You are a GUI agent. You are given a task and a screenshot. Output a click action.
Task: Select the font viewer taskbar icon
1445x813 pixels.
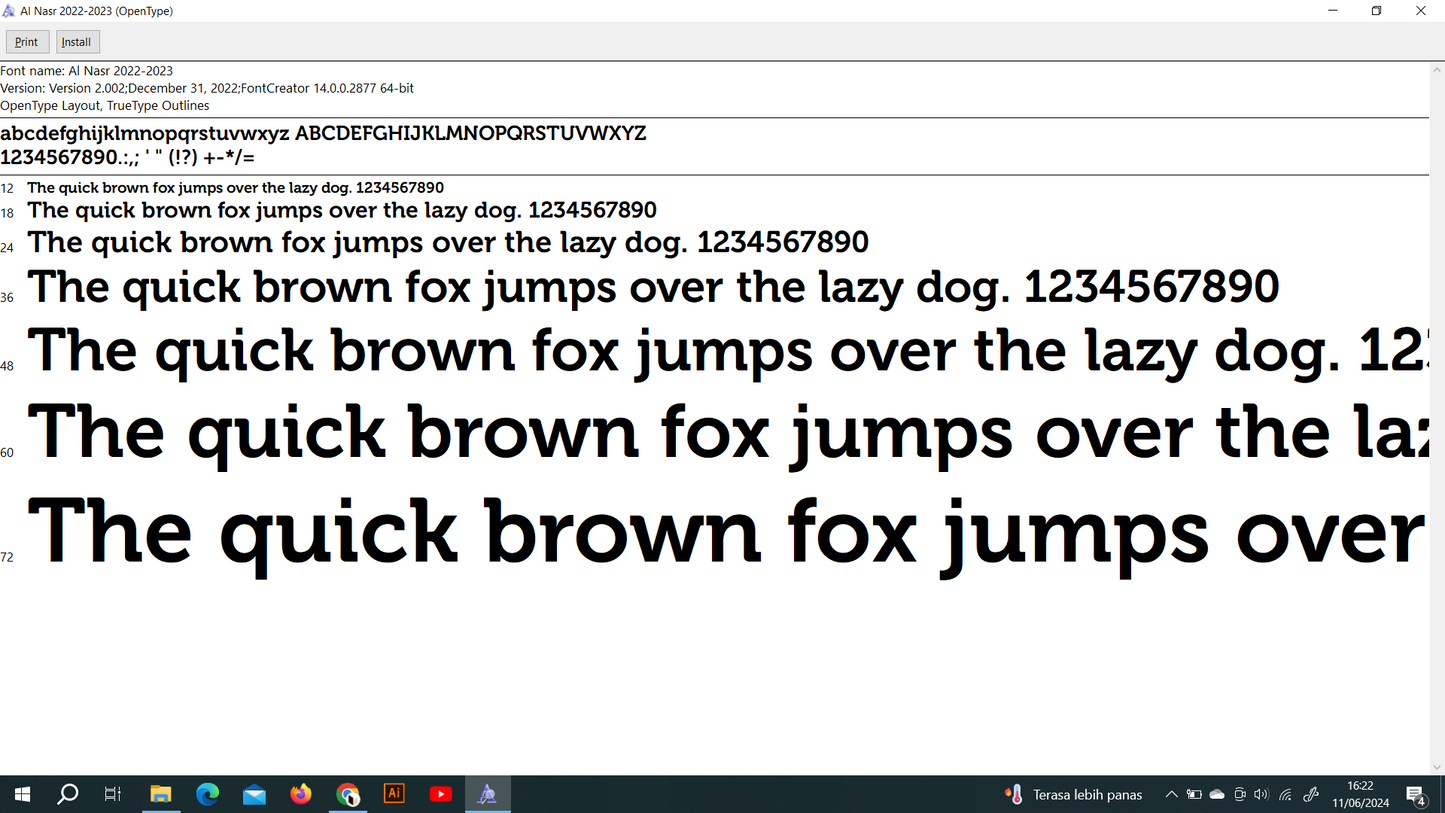pyautogui.click(x=487, y=795)
